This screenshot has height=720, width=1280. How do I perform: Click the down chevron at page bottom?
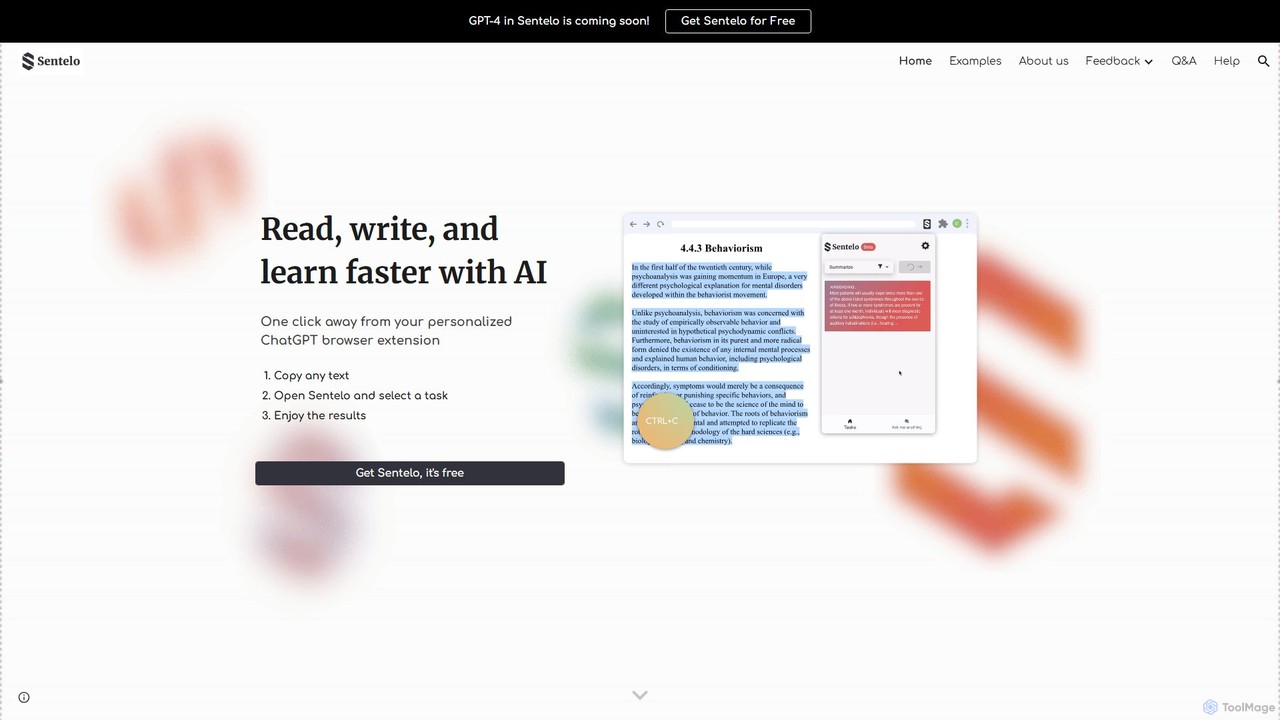click(x=640, y=695)
